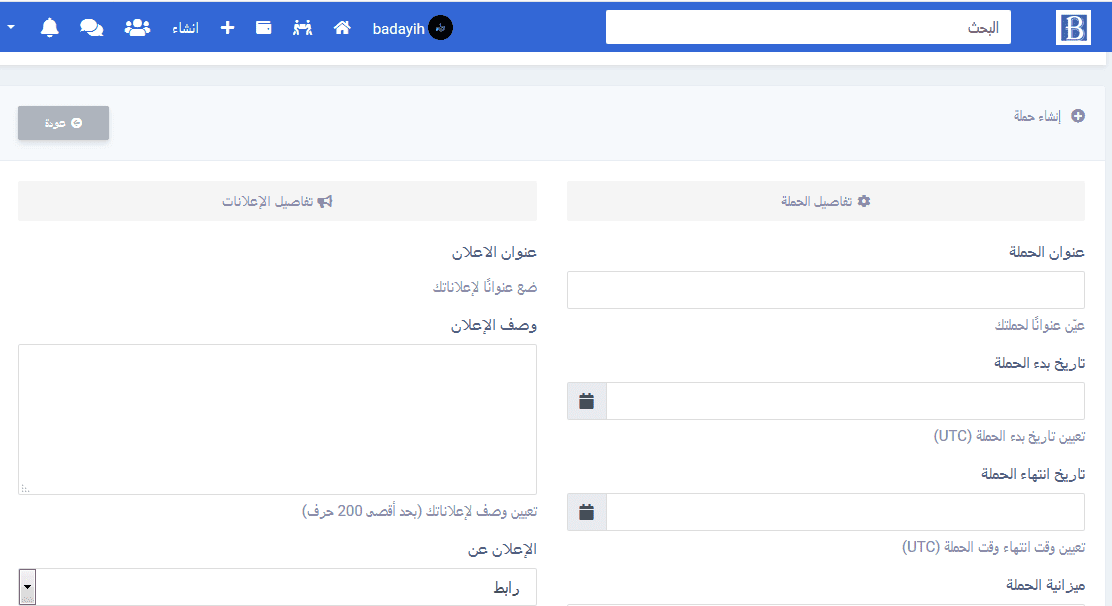Open calendar icon for campaign start date
This screenshot has width=1112, height=606.
[x=586, y=401]
